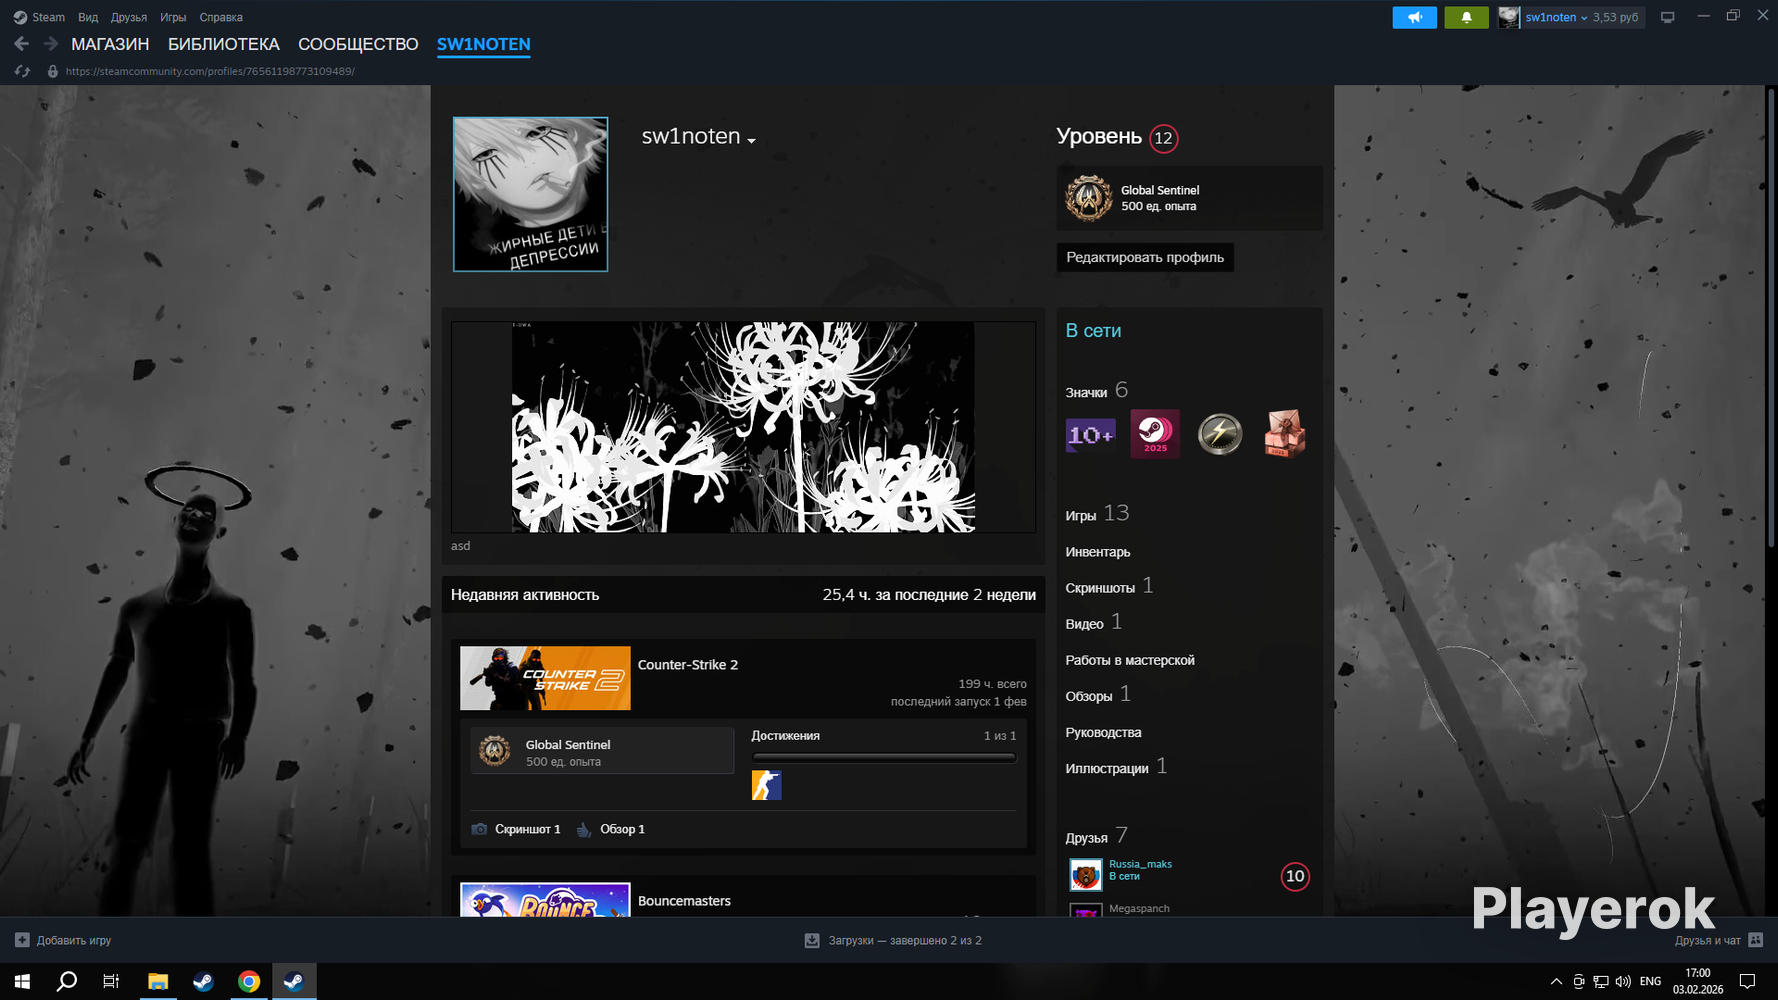Viewport: 1778px width, 1000px height.
Task: Click the plus icon for Добавить игру
Action: (x=22, y=940)
